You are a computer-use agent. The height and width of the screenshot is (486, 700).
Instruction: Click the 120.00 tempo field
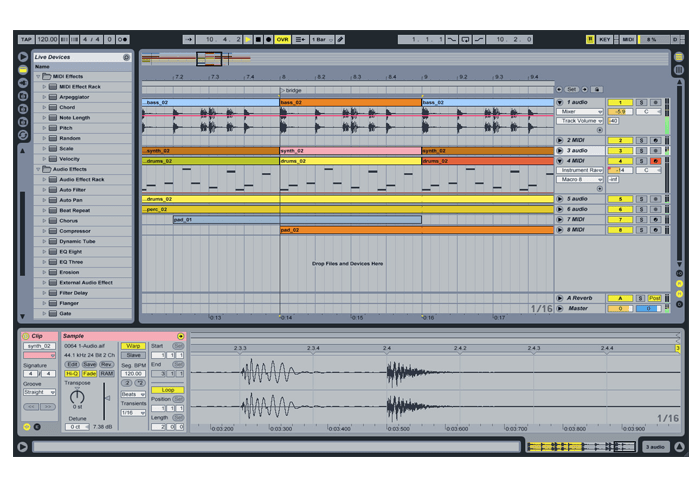tap(47, 39)
